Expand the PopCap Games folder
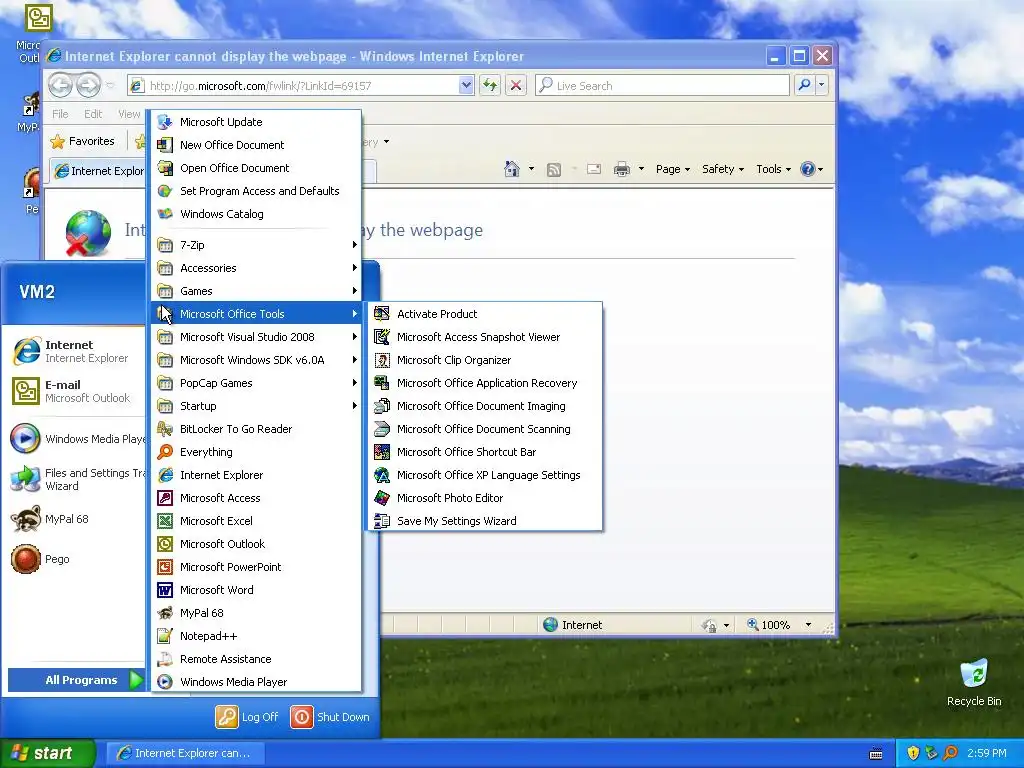Image resolution: width=1024 pixels, height=768 pixels. point(256,383)
